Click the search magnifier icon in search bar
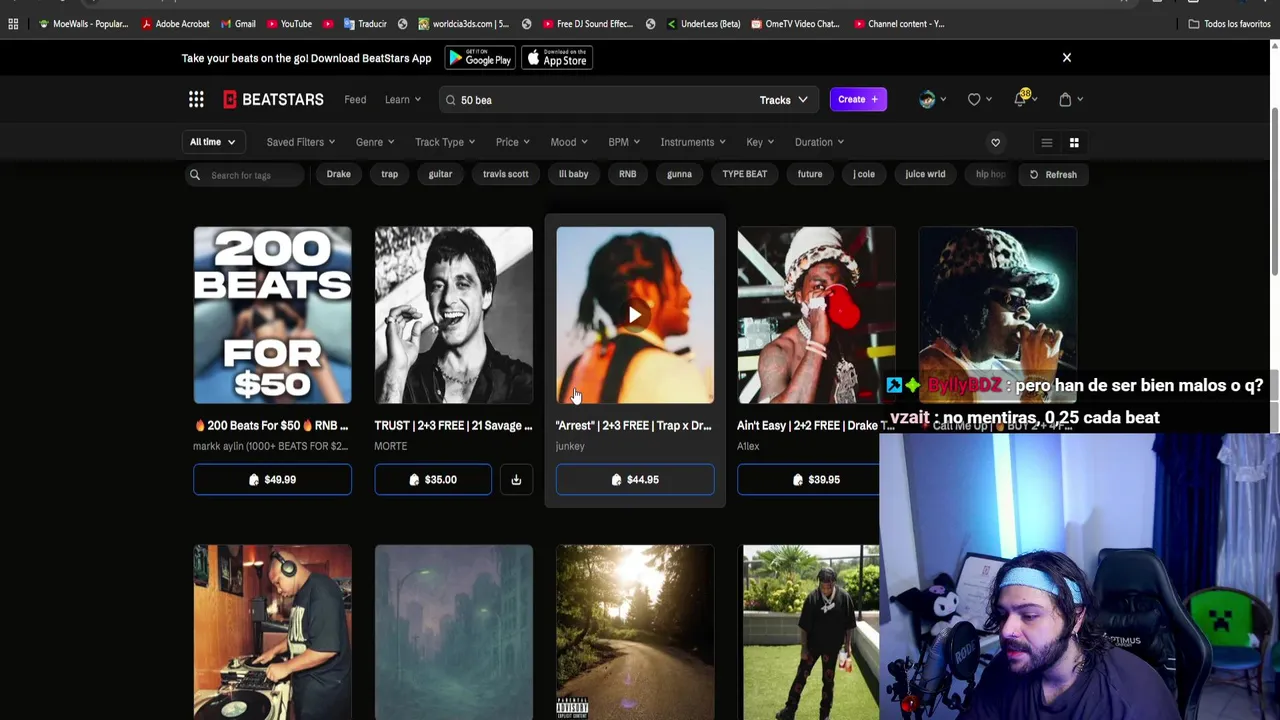The width and height of the screenshot is (1280, 720). (450, 100)
